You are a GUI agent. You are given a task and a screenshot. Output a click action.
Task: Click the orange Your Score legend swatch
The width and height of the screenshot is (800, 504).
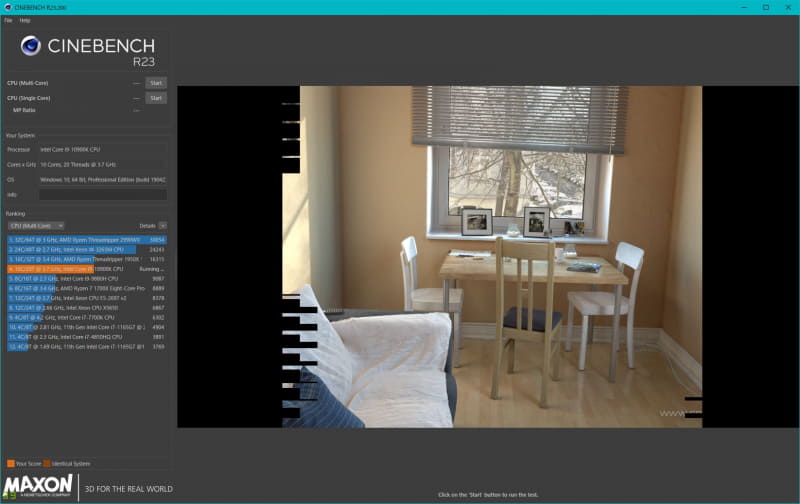click(x=11, y=463)
